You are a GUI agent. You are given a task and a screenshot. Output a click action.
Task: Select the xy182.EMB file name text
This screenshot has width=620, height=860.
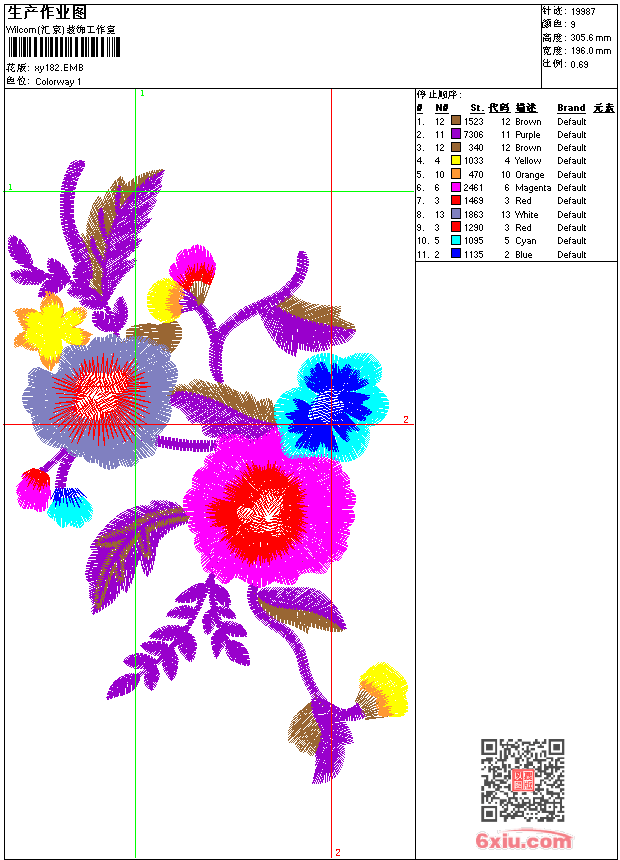[59, 68]
